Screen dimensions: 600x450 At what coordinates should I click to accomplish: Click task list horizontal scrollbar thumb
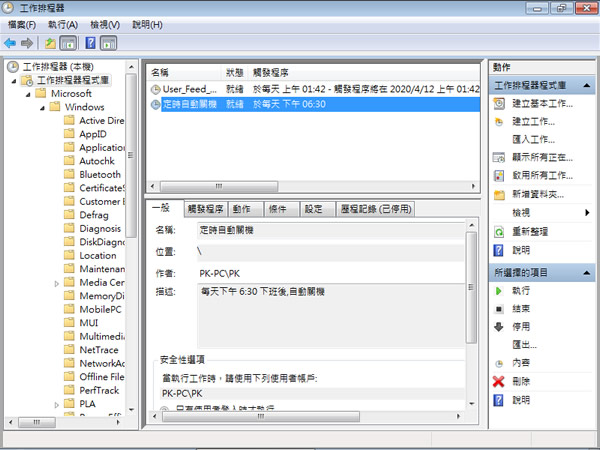[x=219, y=187]
